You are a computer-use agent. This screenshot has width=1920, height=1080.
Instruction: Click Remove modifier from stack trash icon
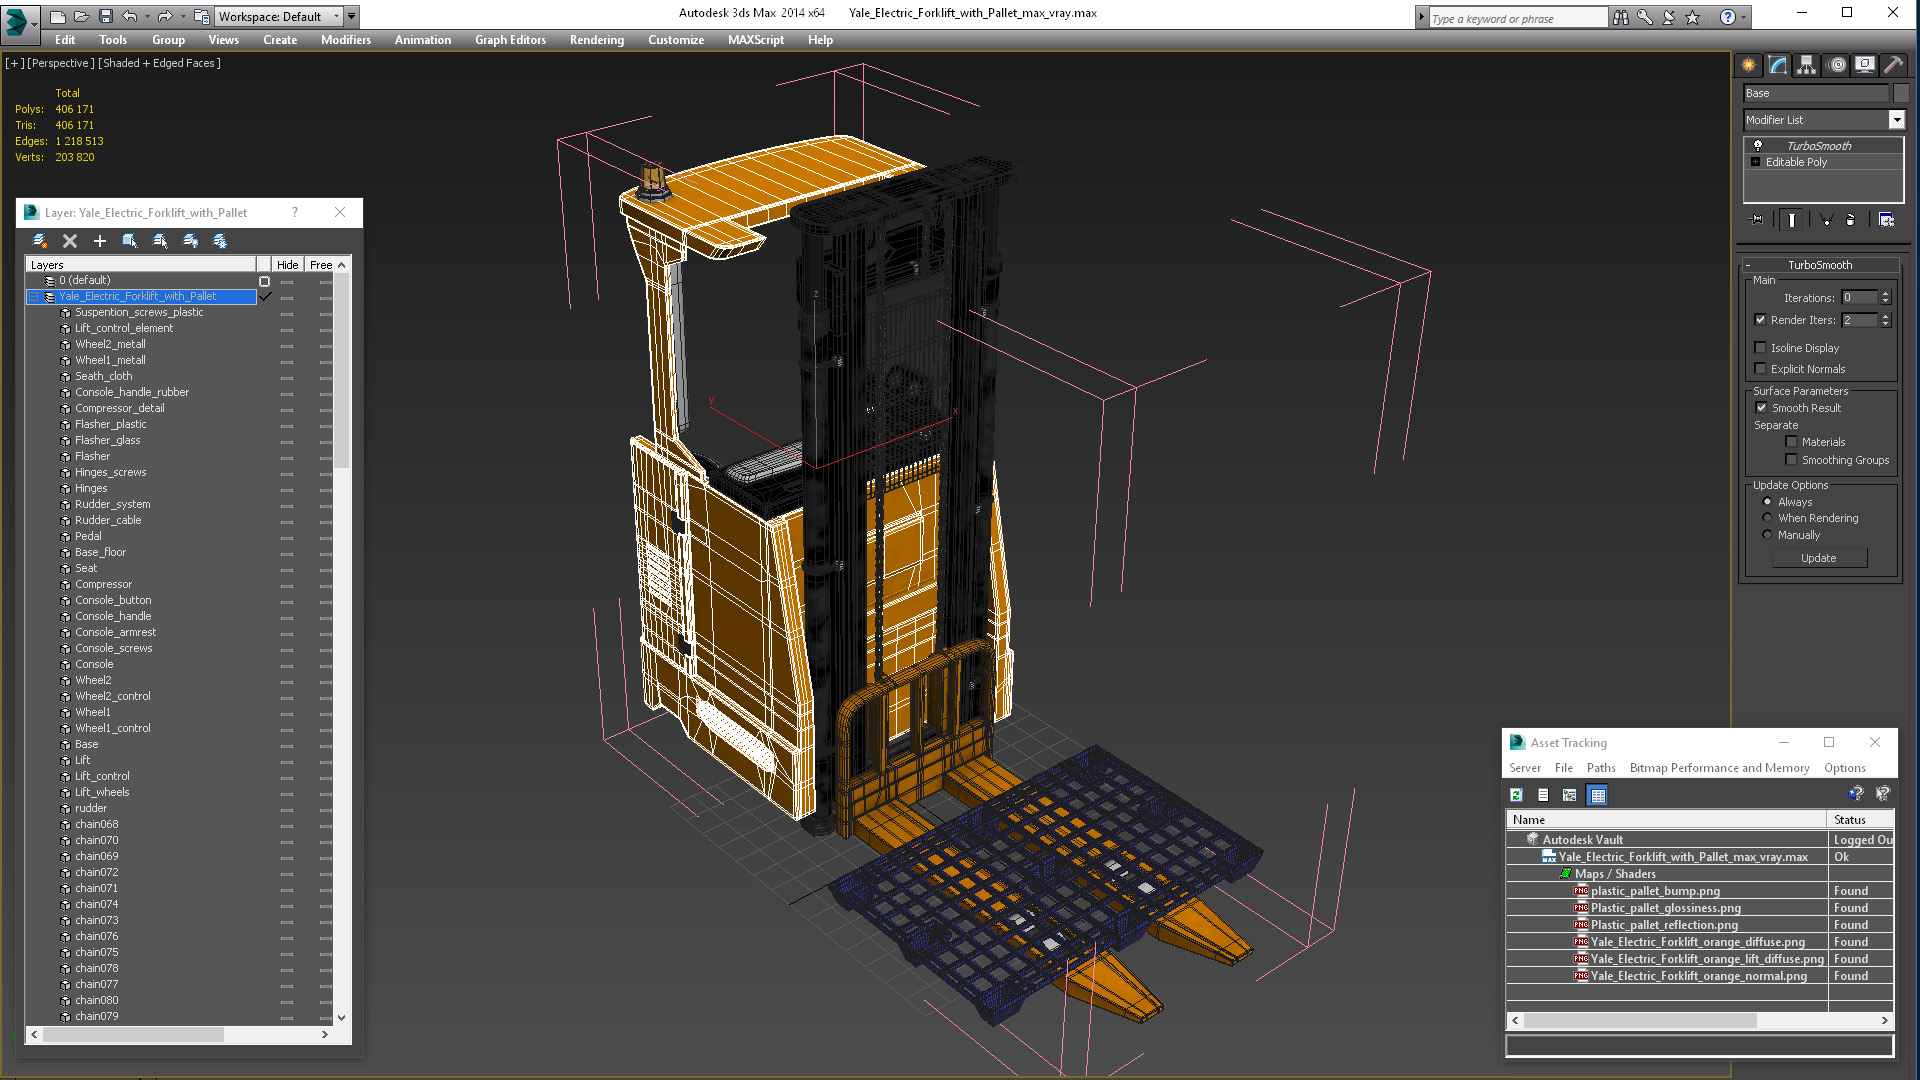[x=1850, y=220]
